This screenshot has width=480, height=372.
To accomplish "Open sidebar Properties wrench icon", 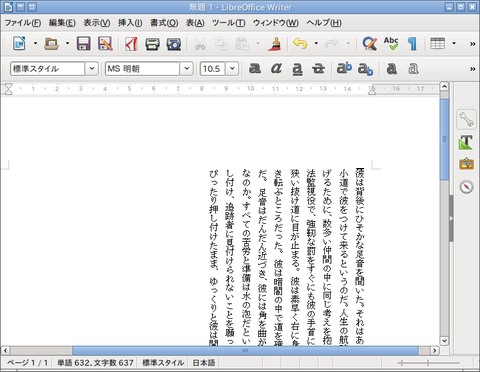I will [x=466, y=119].
